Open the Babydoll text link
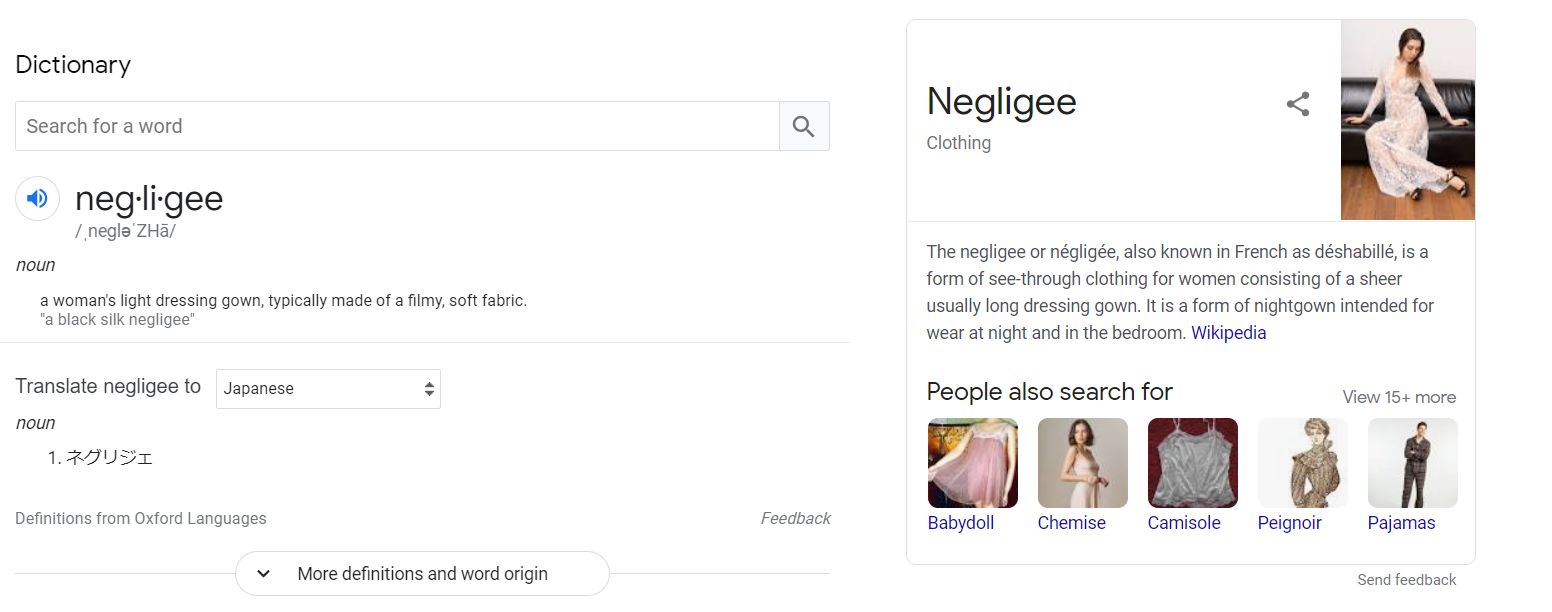The width and height of the screenshot is (1552, 612). tap(960, 523)
